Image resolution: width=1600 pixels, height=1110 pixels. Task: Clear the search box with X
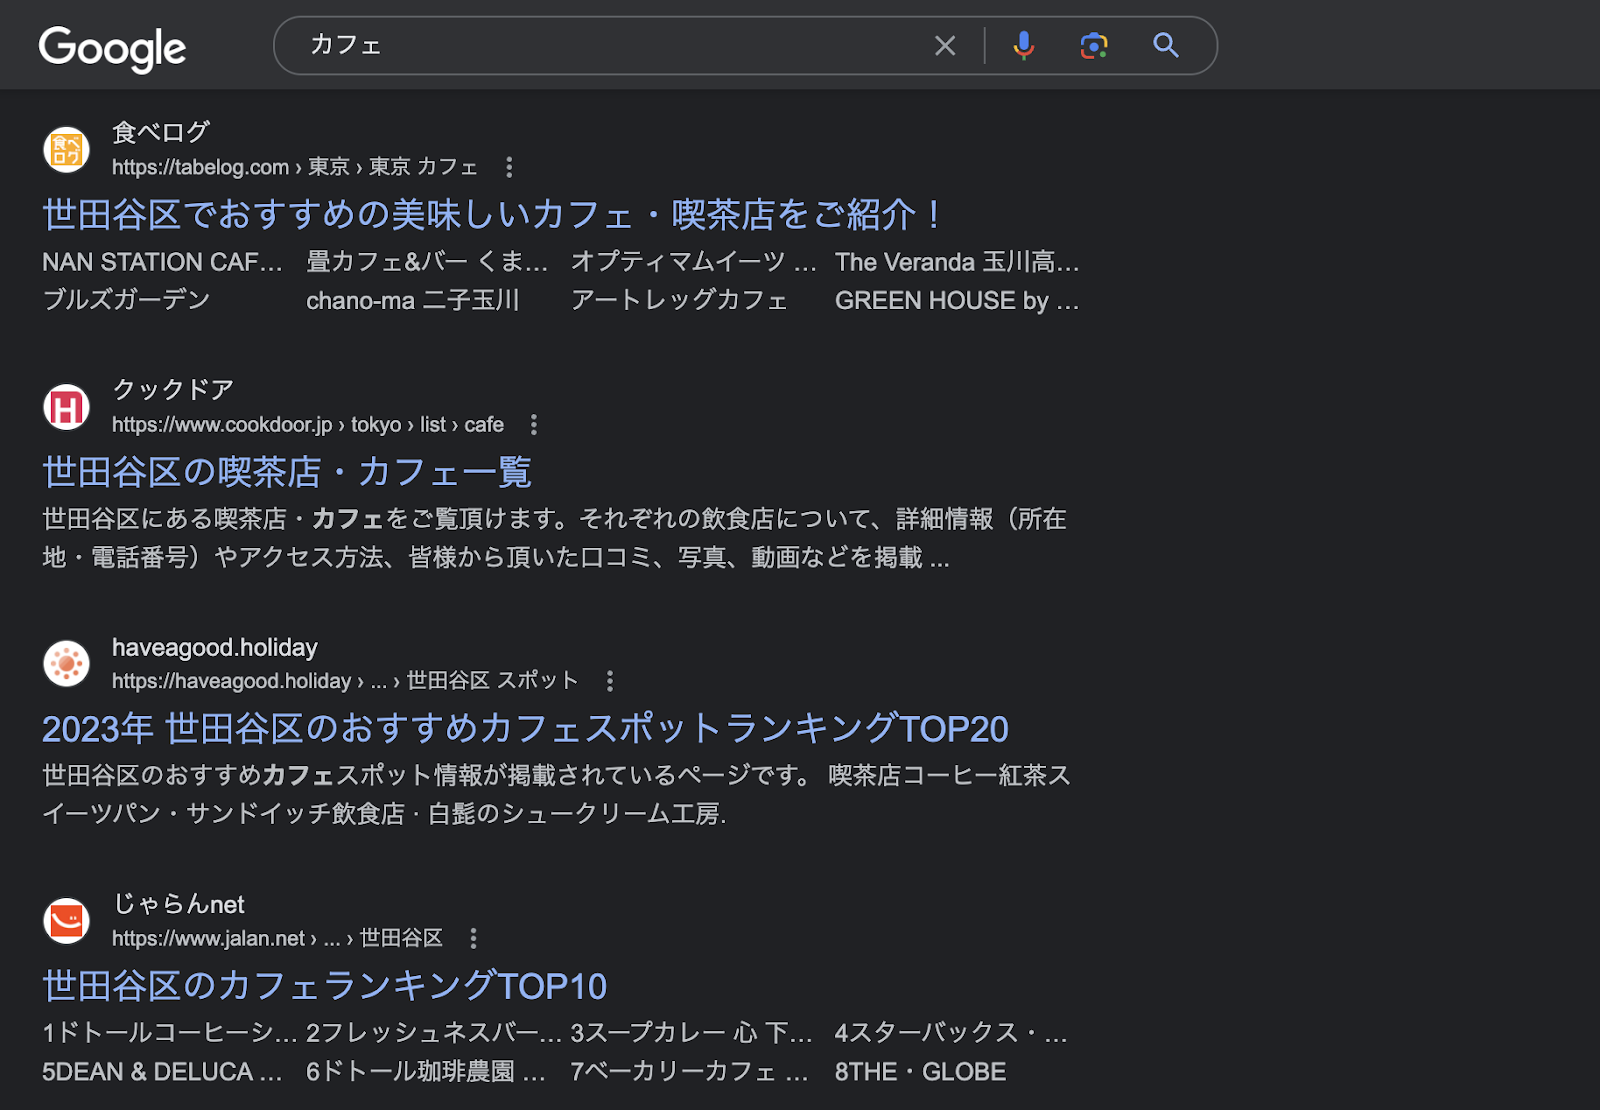(x=945, y=45)
